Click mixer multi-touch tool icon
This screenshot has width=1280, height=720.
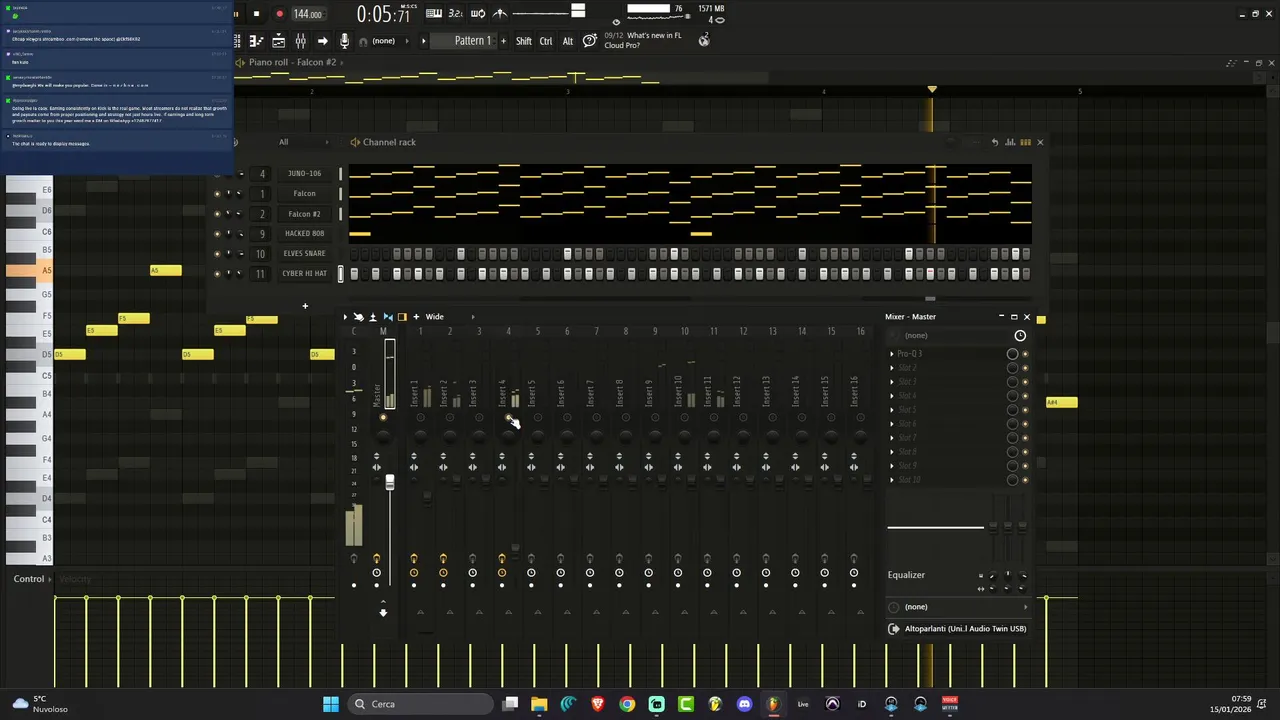(359, 317)
